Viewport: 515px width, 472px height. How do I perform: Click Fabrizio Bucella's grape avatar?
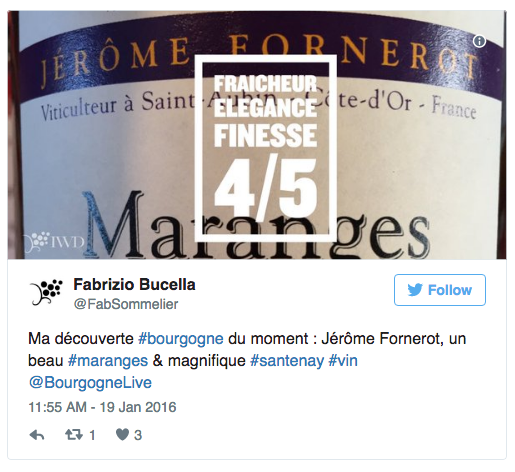(46, 292)
